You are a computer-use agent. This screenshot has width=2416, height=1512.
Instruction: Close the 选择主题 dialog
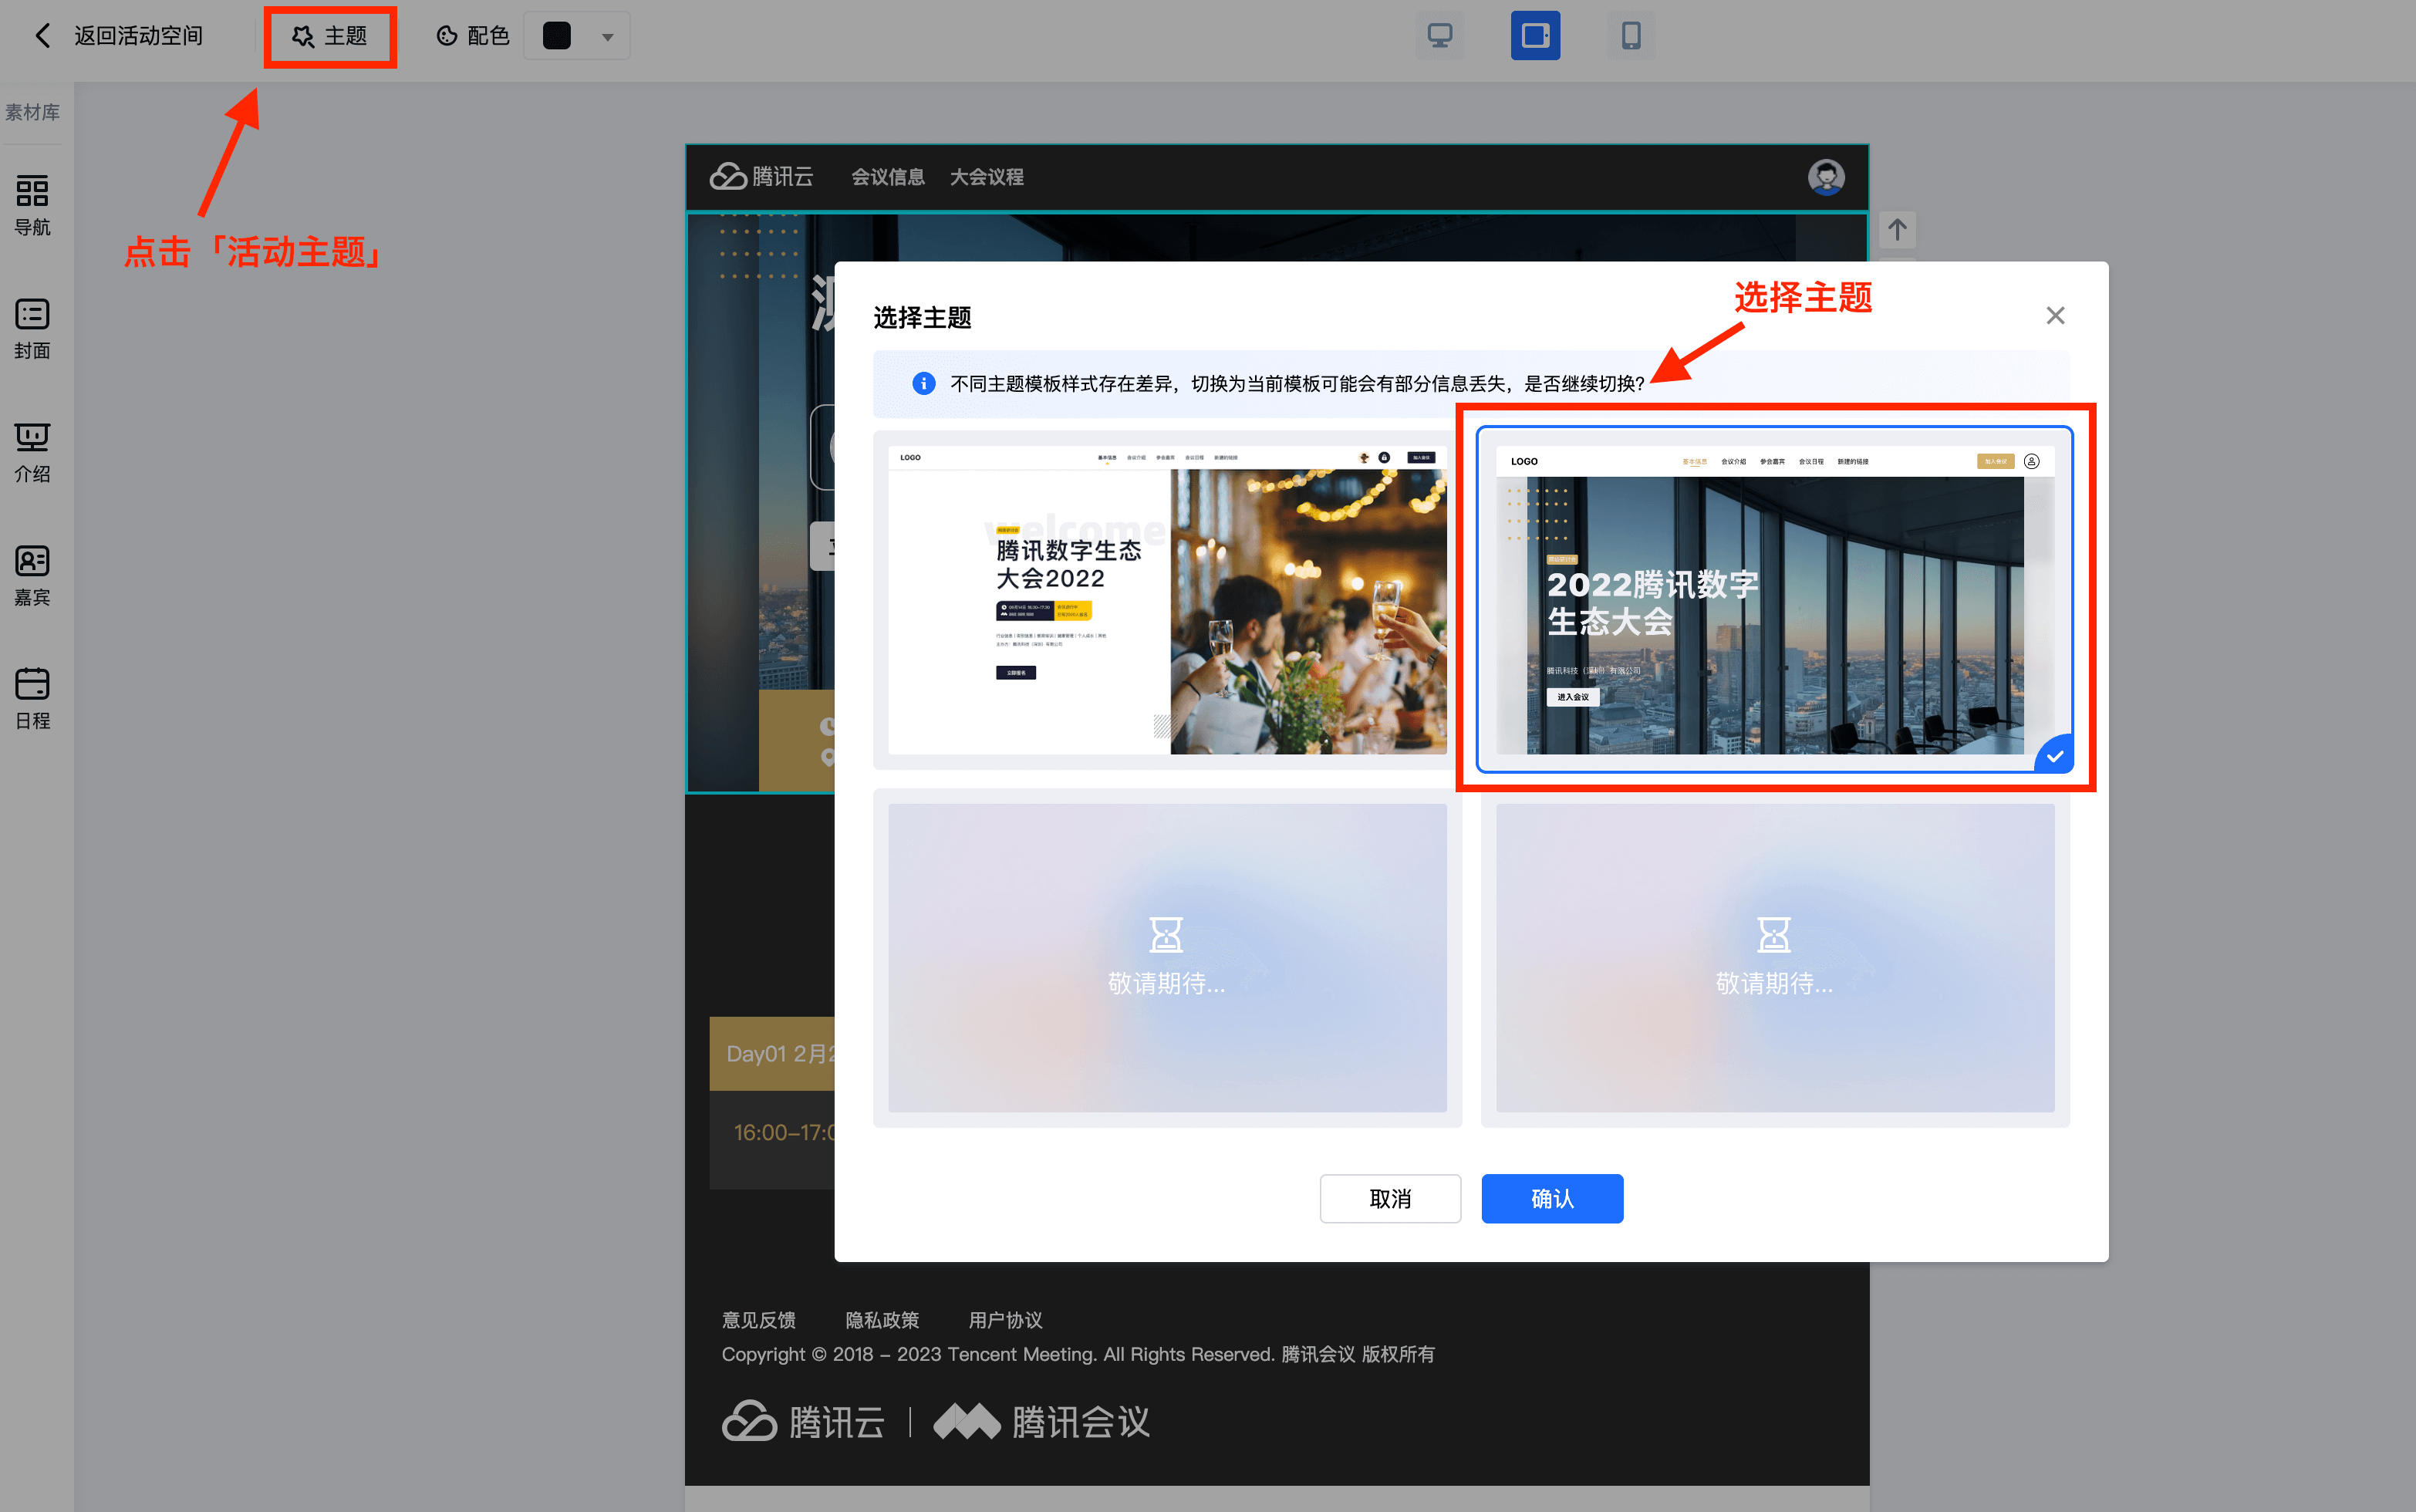2055,316
